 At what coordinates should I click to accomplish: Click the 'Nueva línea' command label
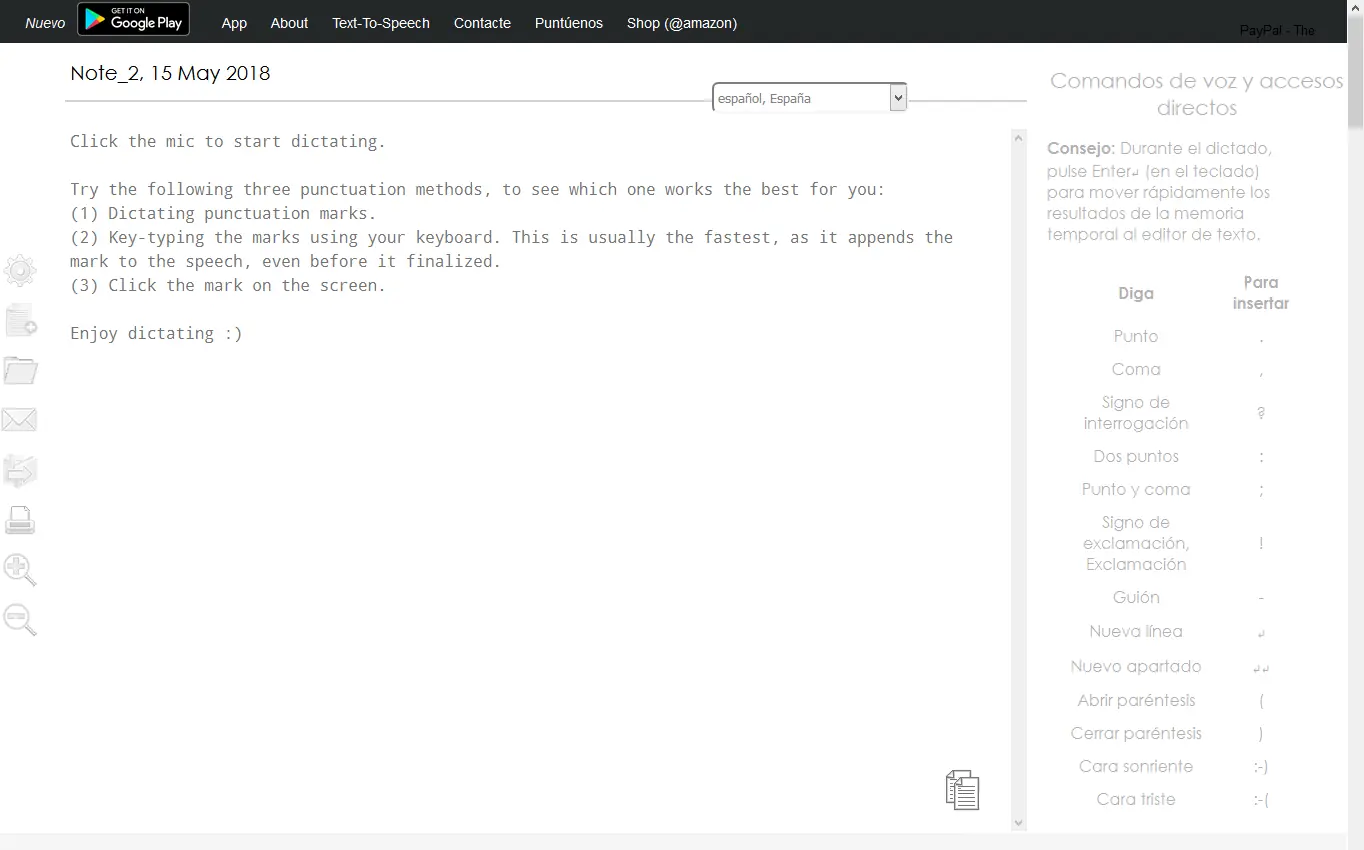pos(1136,631)
